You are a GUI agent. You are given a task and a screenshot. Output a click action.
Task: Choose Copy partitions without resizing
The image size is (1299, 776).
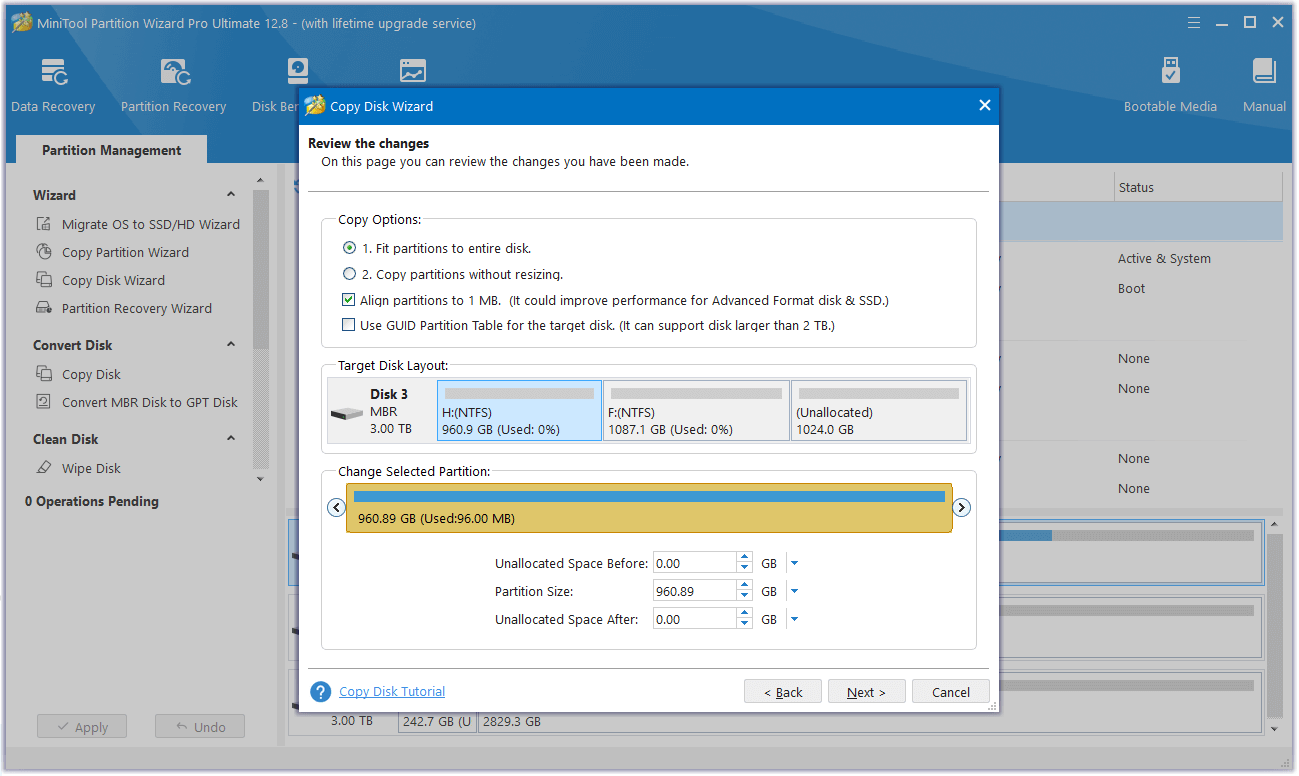pyautogui.click(x=349, y=274)
